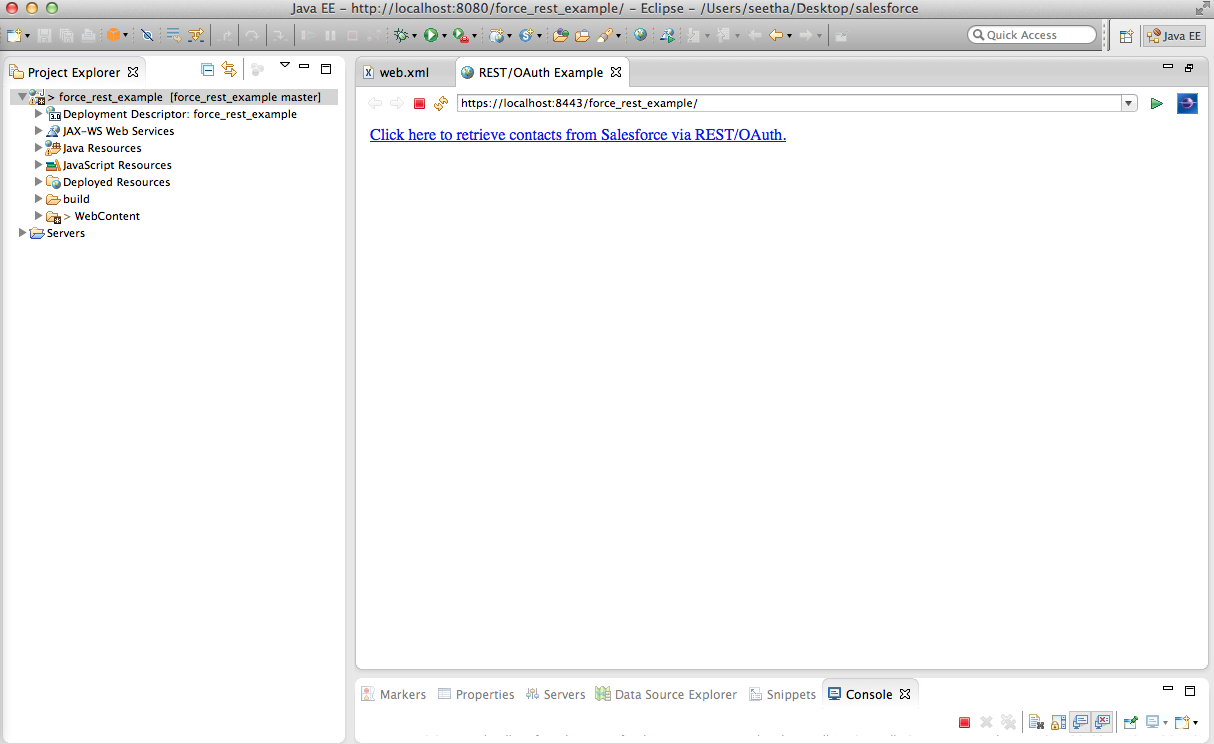
Task: Click Collapse All in Project Explorer
Action: point(207,69)
